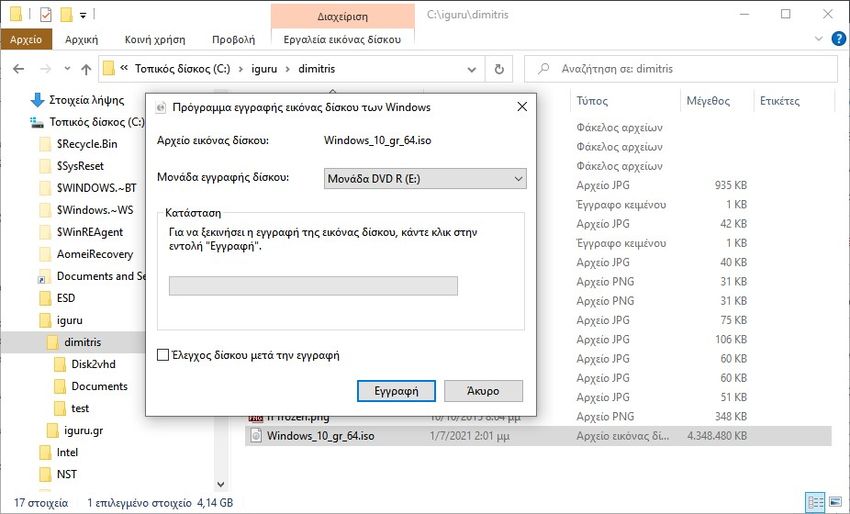The width and height of the screenshot is (850, 514).
Task: Click the disc burner dialog title icon
Action: click(160, 107)
